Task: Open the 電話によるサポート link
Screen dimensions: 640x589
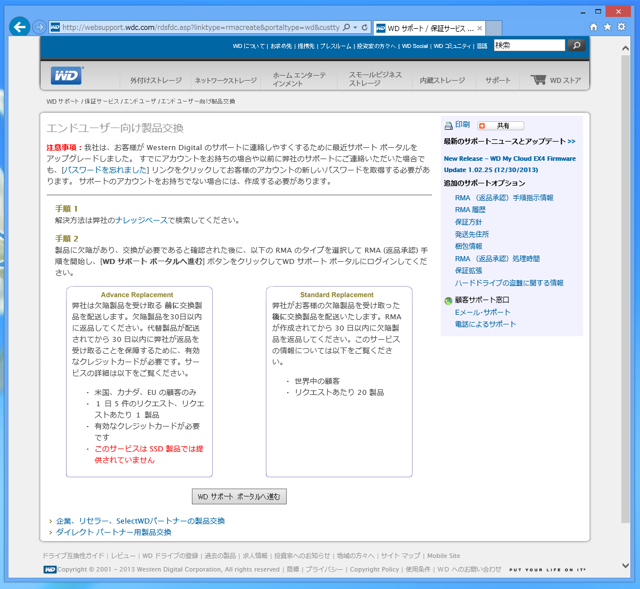Action: click(485, 324)
